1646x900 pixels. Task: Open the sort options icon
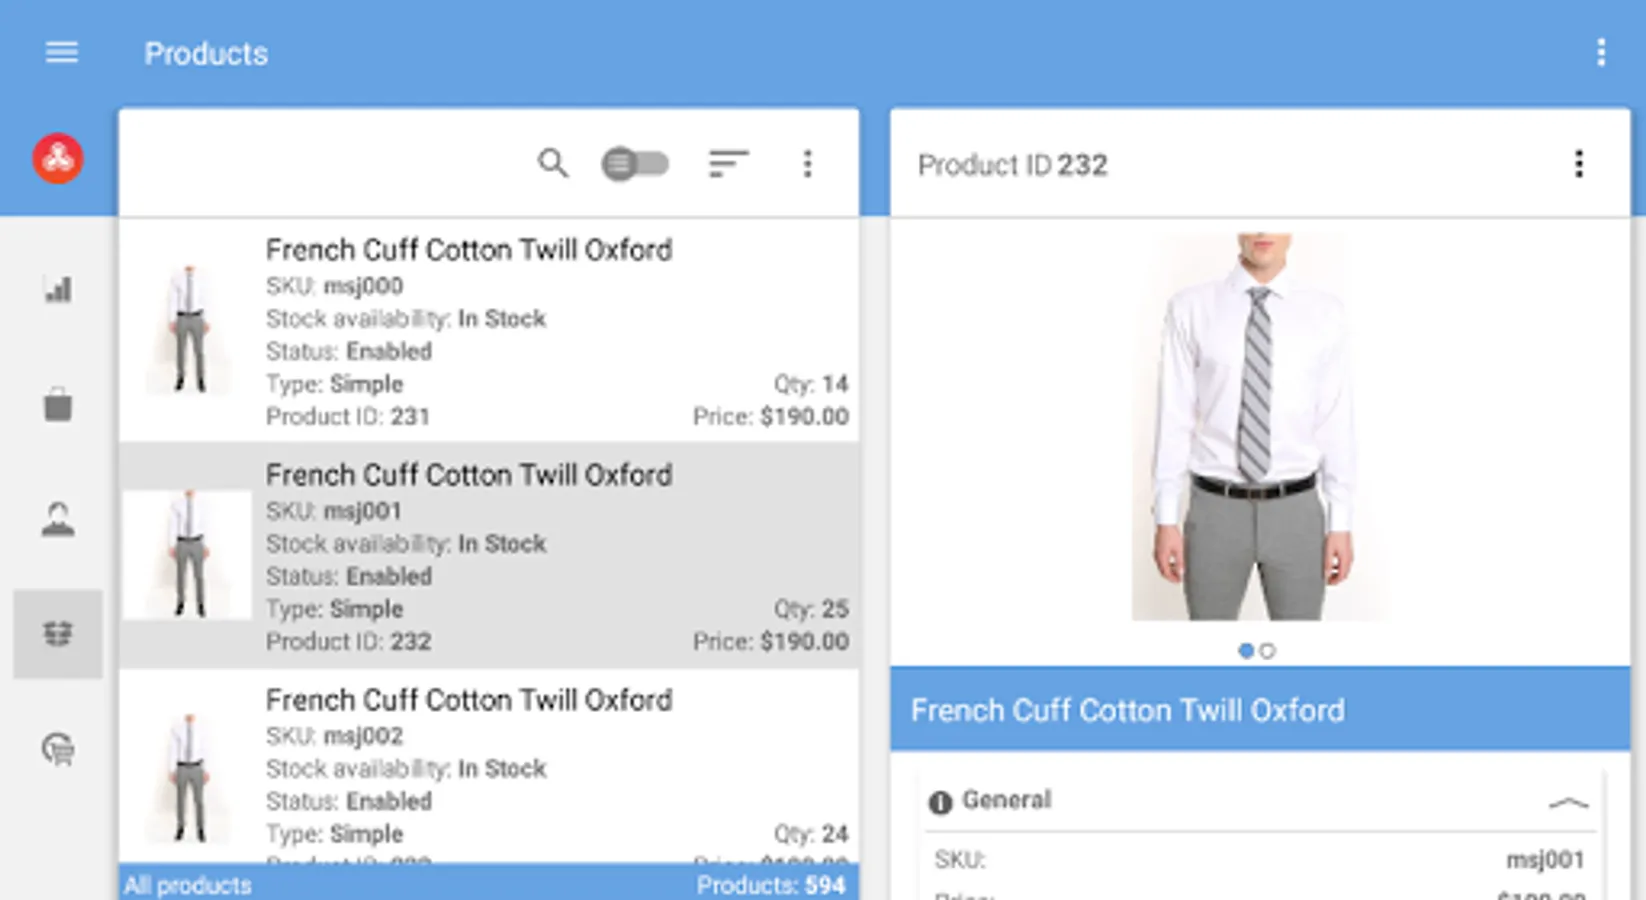click(728, 163)
